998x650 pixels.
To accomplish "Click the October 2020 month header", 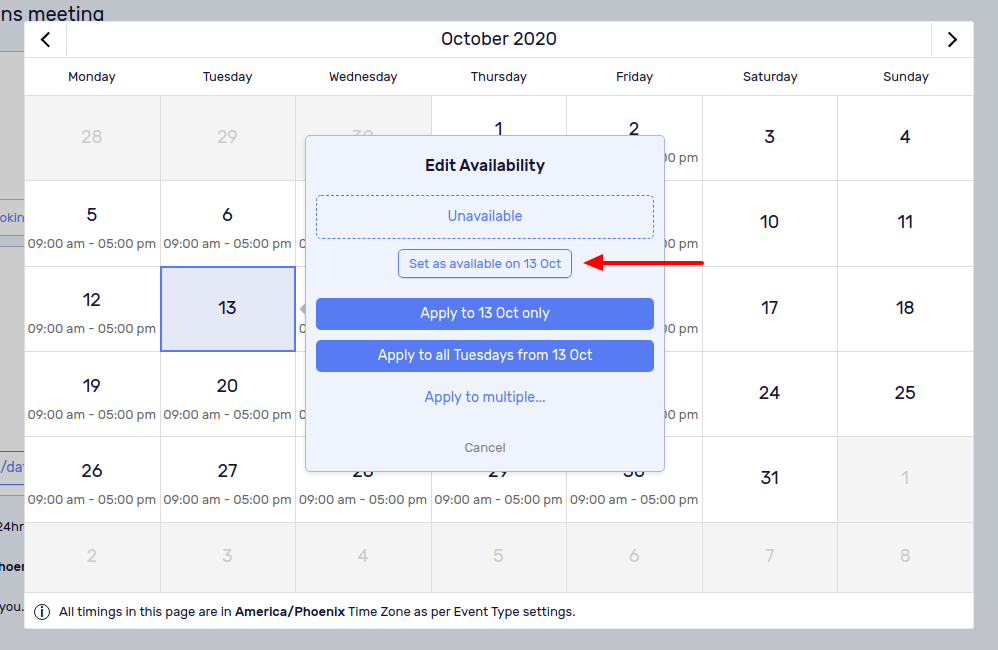I will [x=498, y=39].
